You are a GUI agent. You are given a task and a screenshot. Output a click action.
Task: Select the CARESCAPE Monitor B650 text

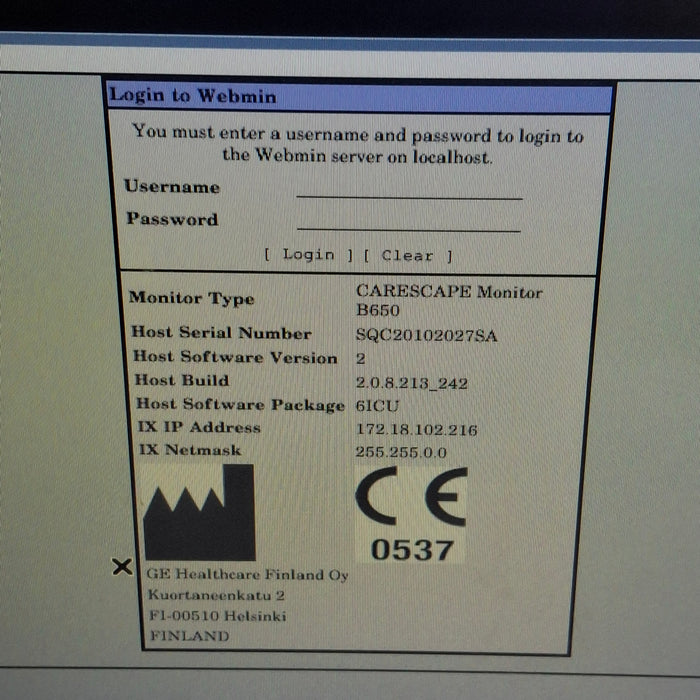click(449, 300)
